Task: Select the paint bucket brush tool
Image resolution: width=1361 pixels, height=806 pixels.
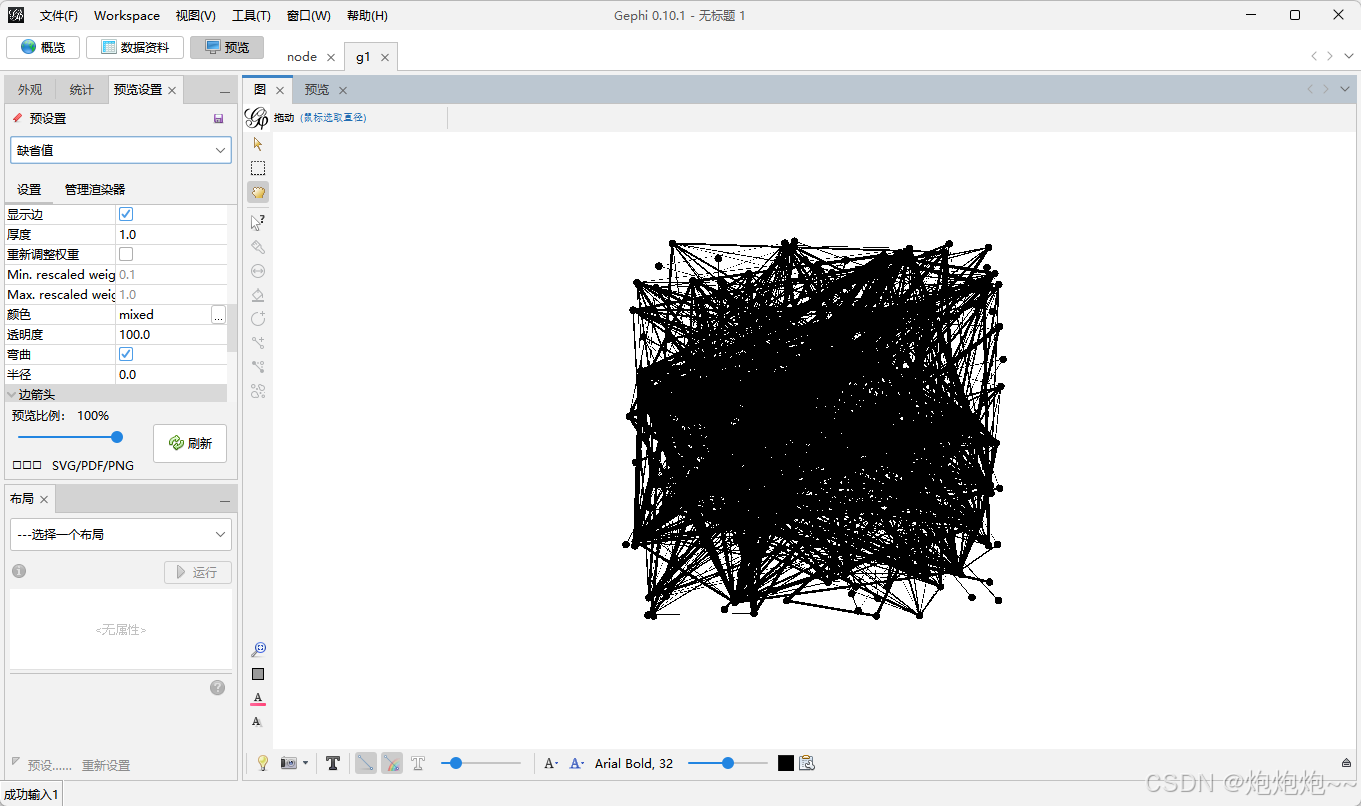Action: [x=258, y=294]
